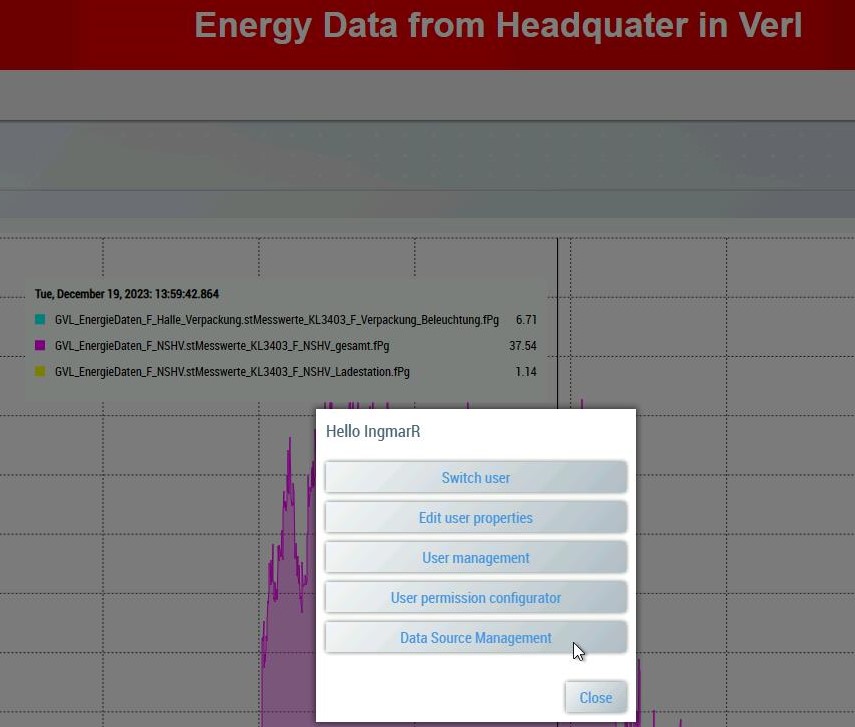Click the December 19 timestamp header
The width and height of the screenshot is (855, 727).
pos(127,294)
